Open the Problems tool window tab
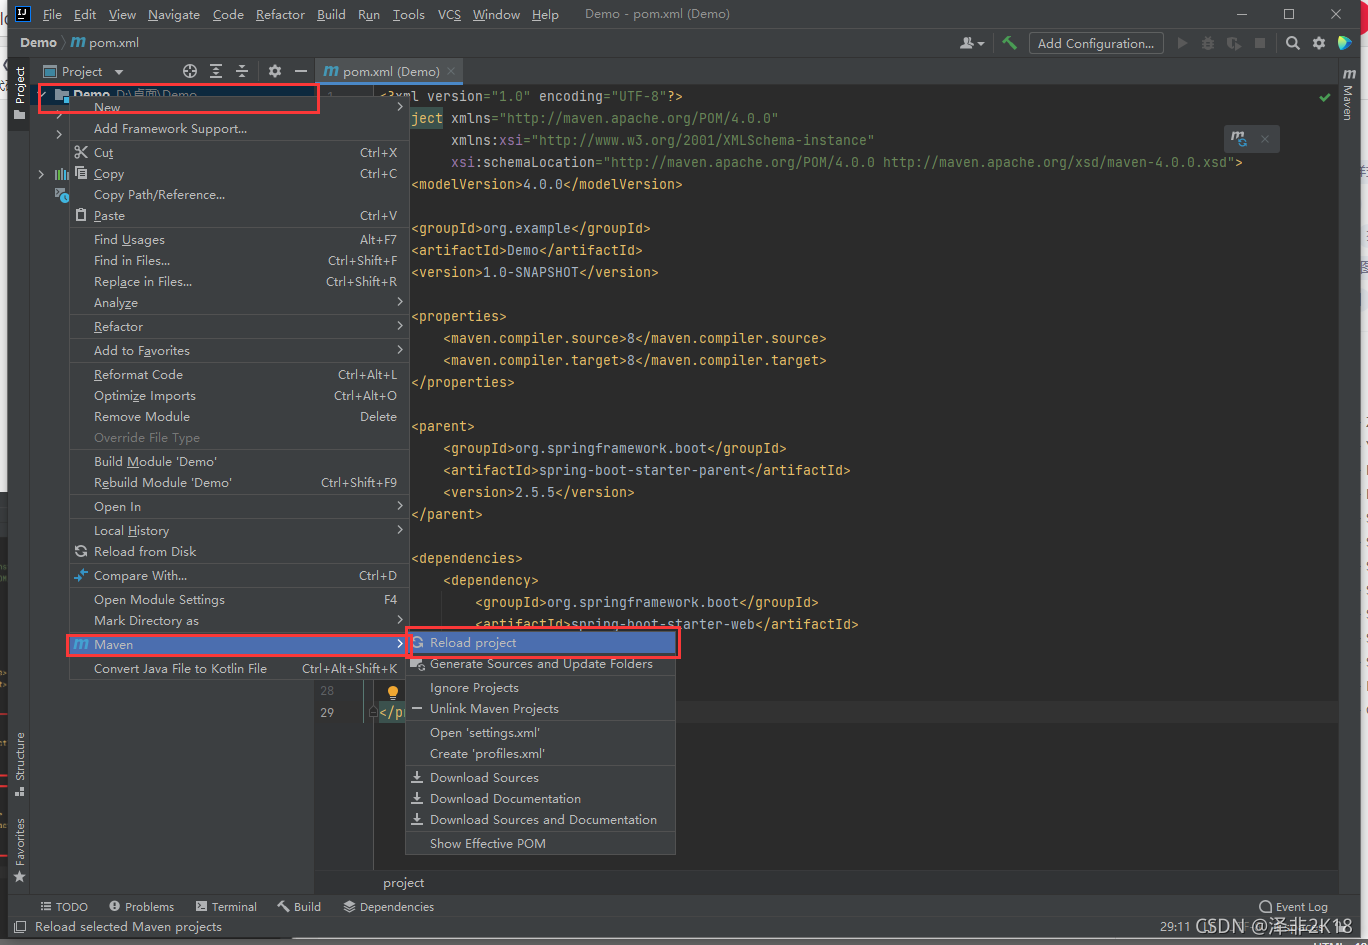This screenshot has height=945, width=1368. (141, 907)
